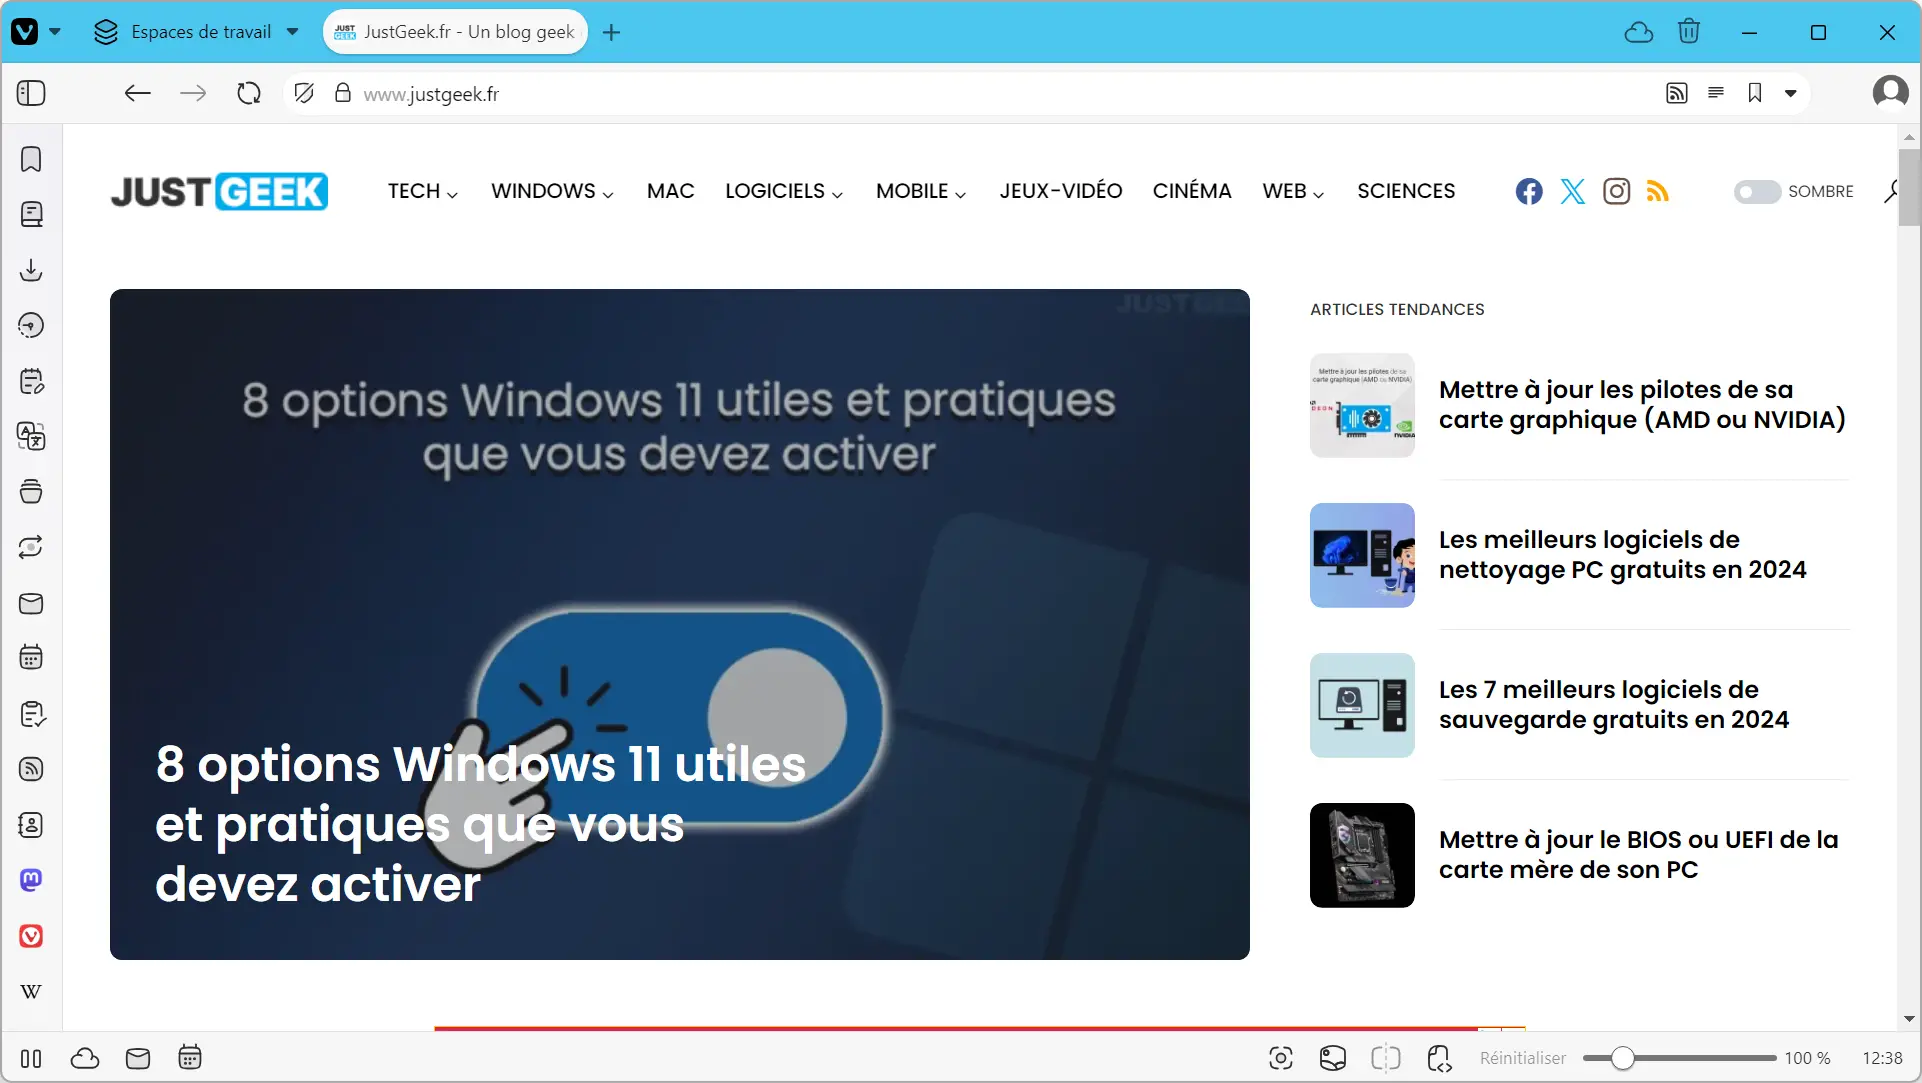
Task: Click the page vertical scrollbar thumb
Action: [1908, 188]
